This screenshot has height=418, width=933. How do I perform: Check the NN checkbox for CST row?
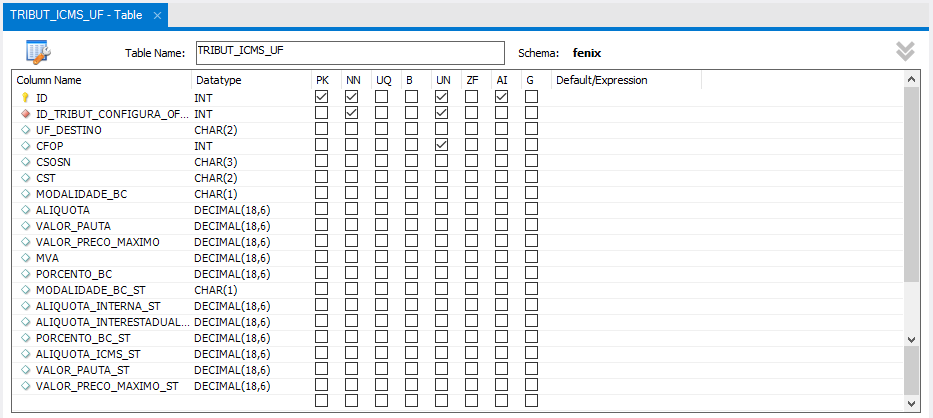pos(351,177)
